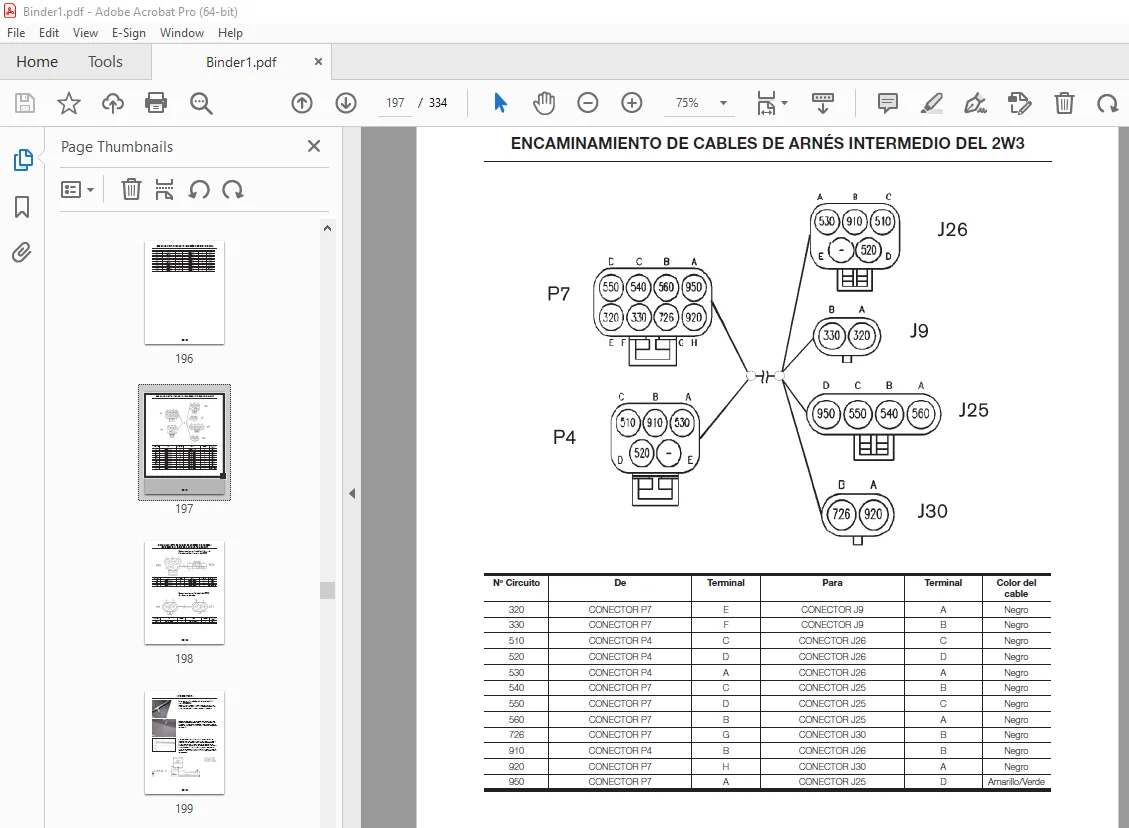Image resolution: width=1129 pixels, height=828 pixels.
Task: Click the extract pages panel icon
Action: (x=164, y=189)
